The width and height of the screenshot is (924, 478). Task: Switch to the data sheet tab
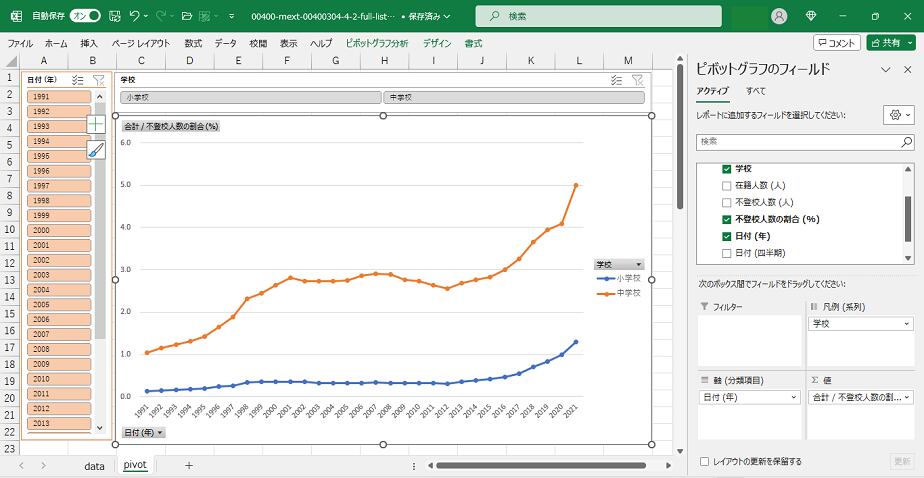[94, 466]
